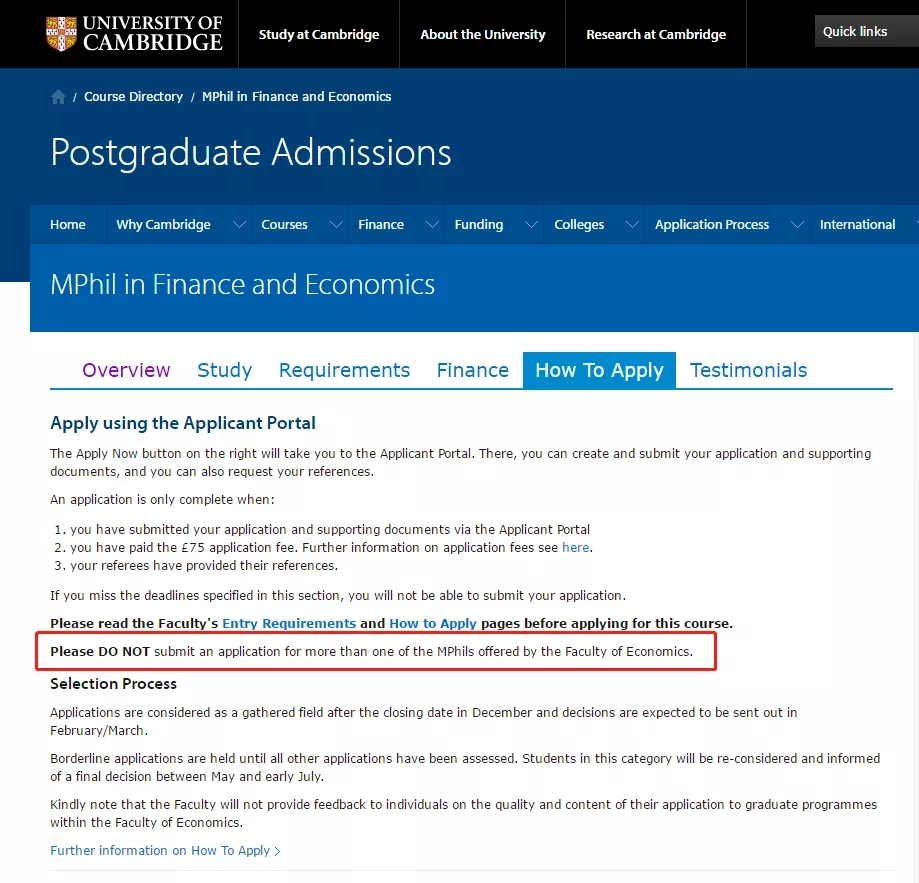This screenshot has width=919, height=883.
Task: Switch to the Requirements tab
Action: tap(344, 370)
